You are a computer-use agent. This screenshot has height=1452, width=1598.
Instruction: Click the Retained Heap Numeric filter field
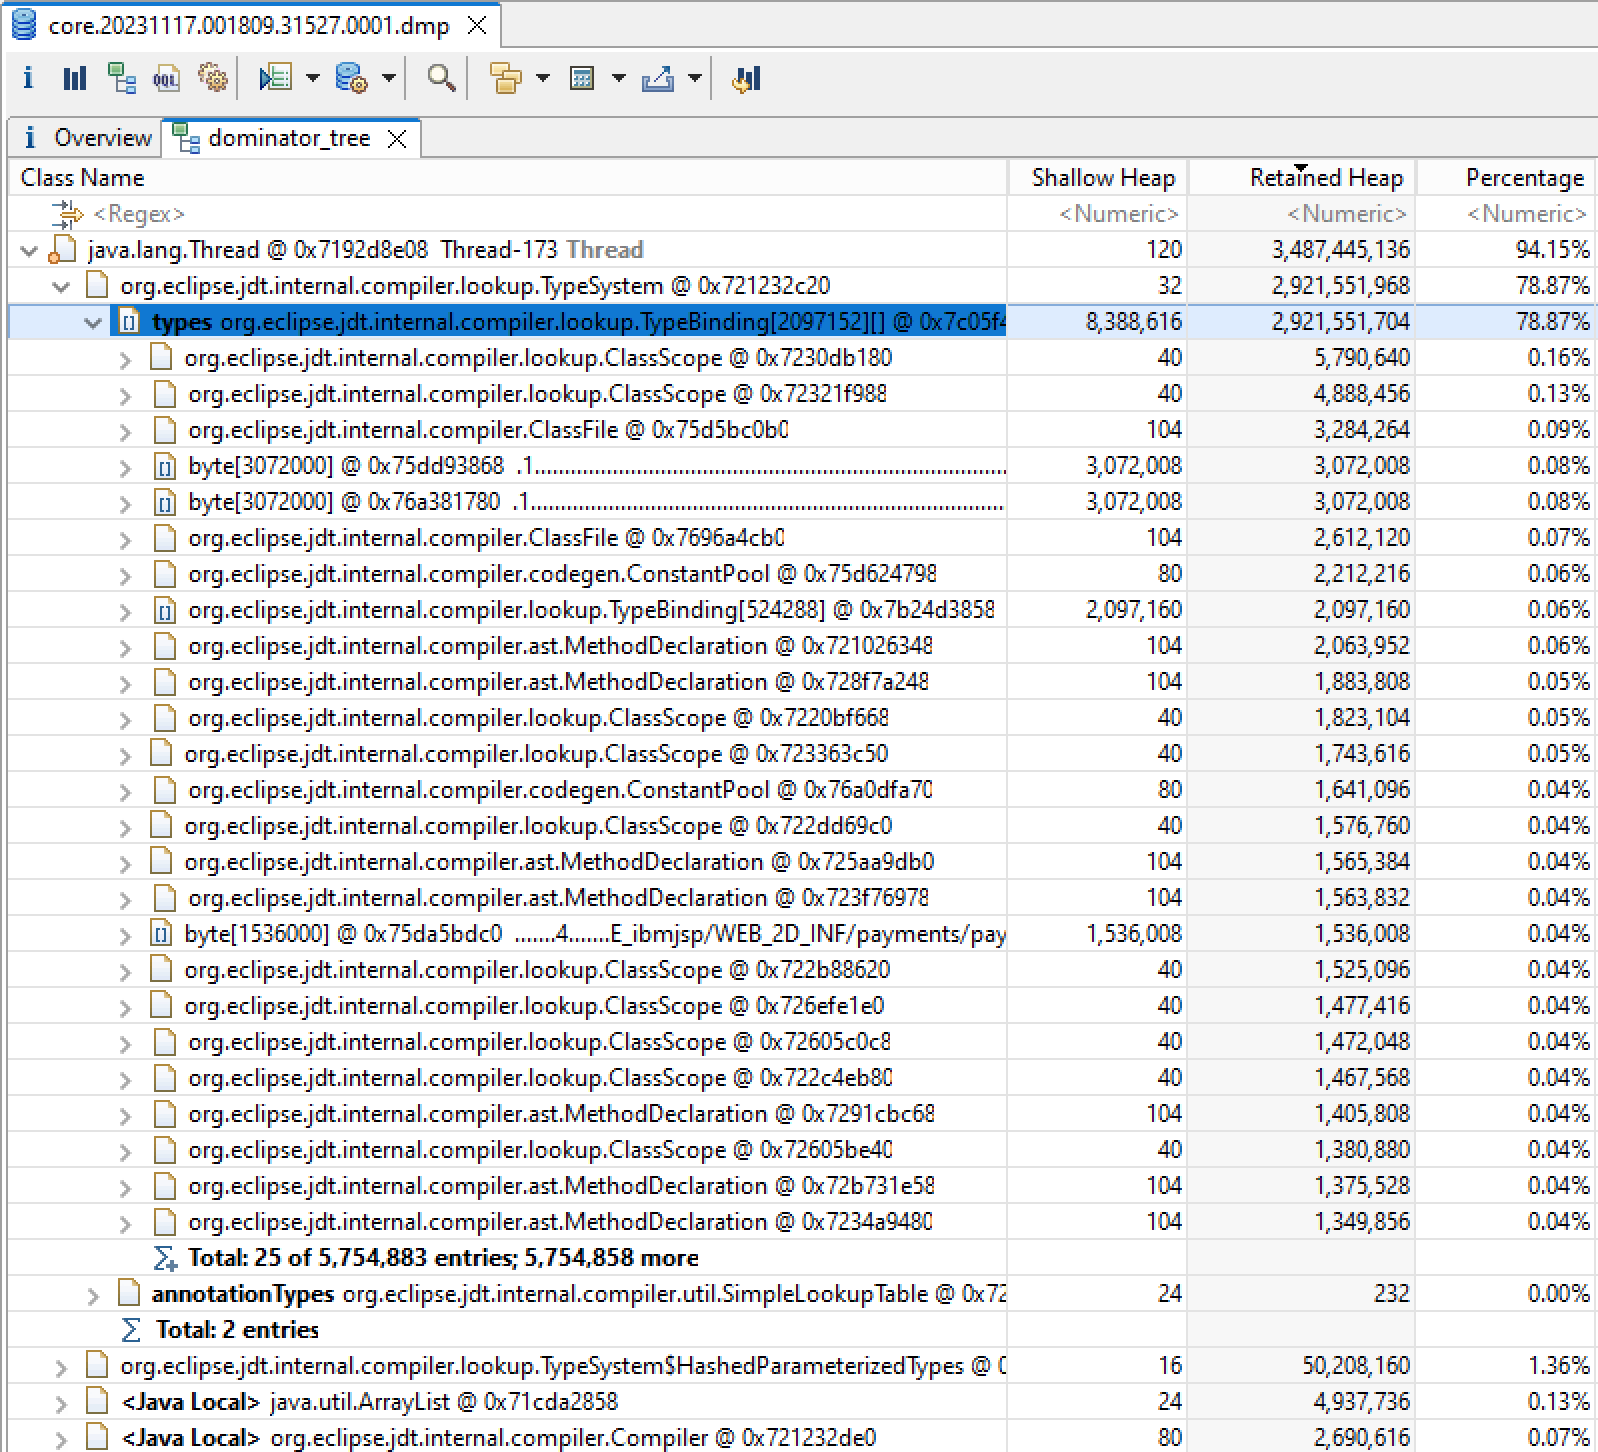[x=1301, y=214]
